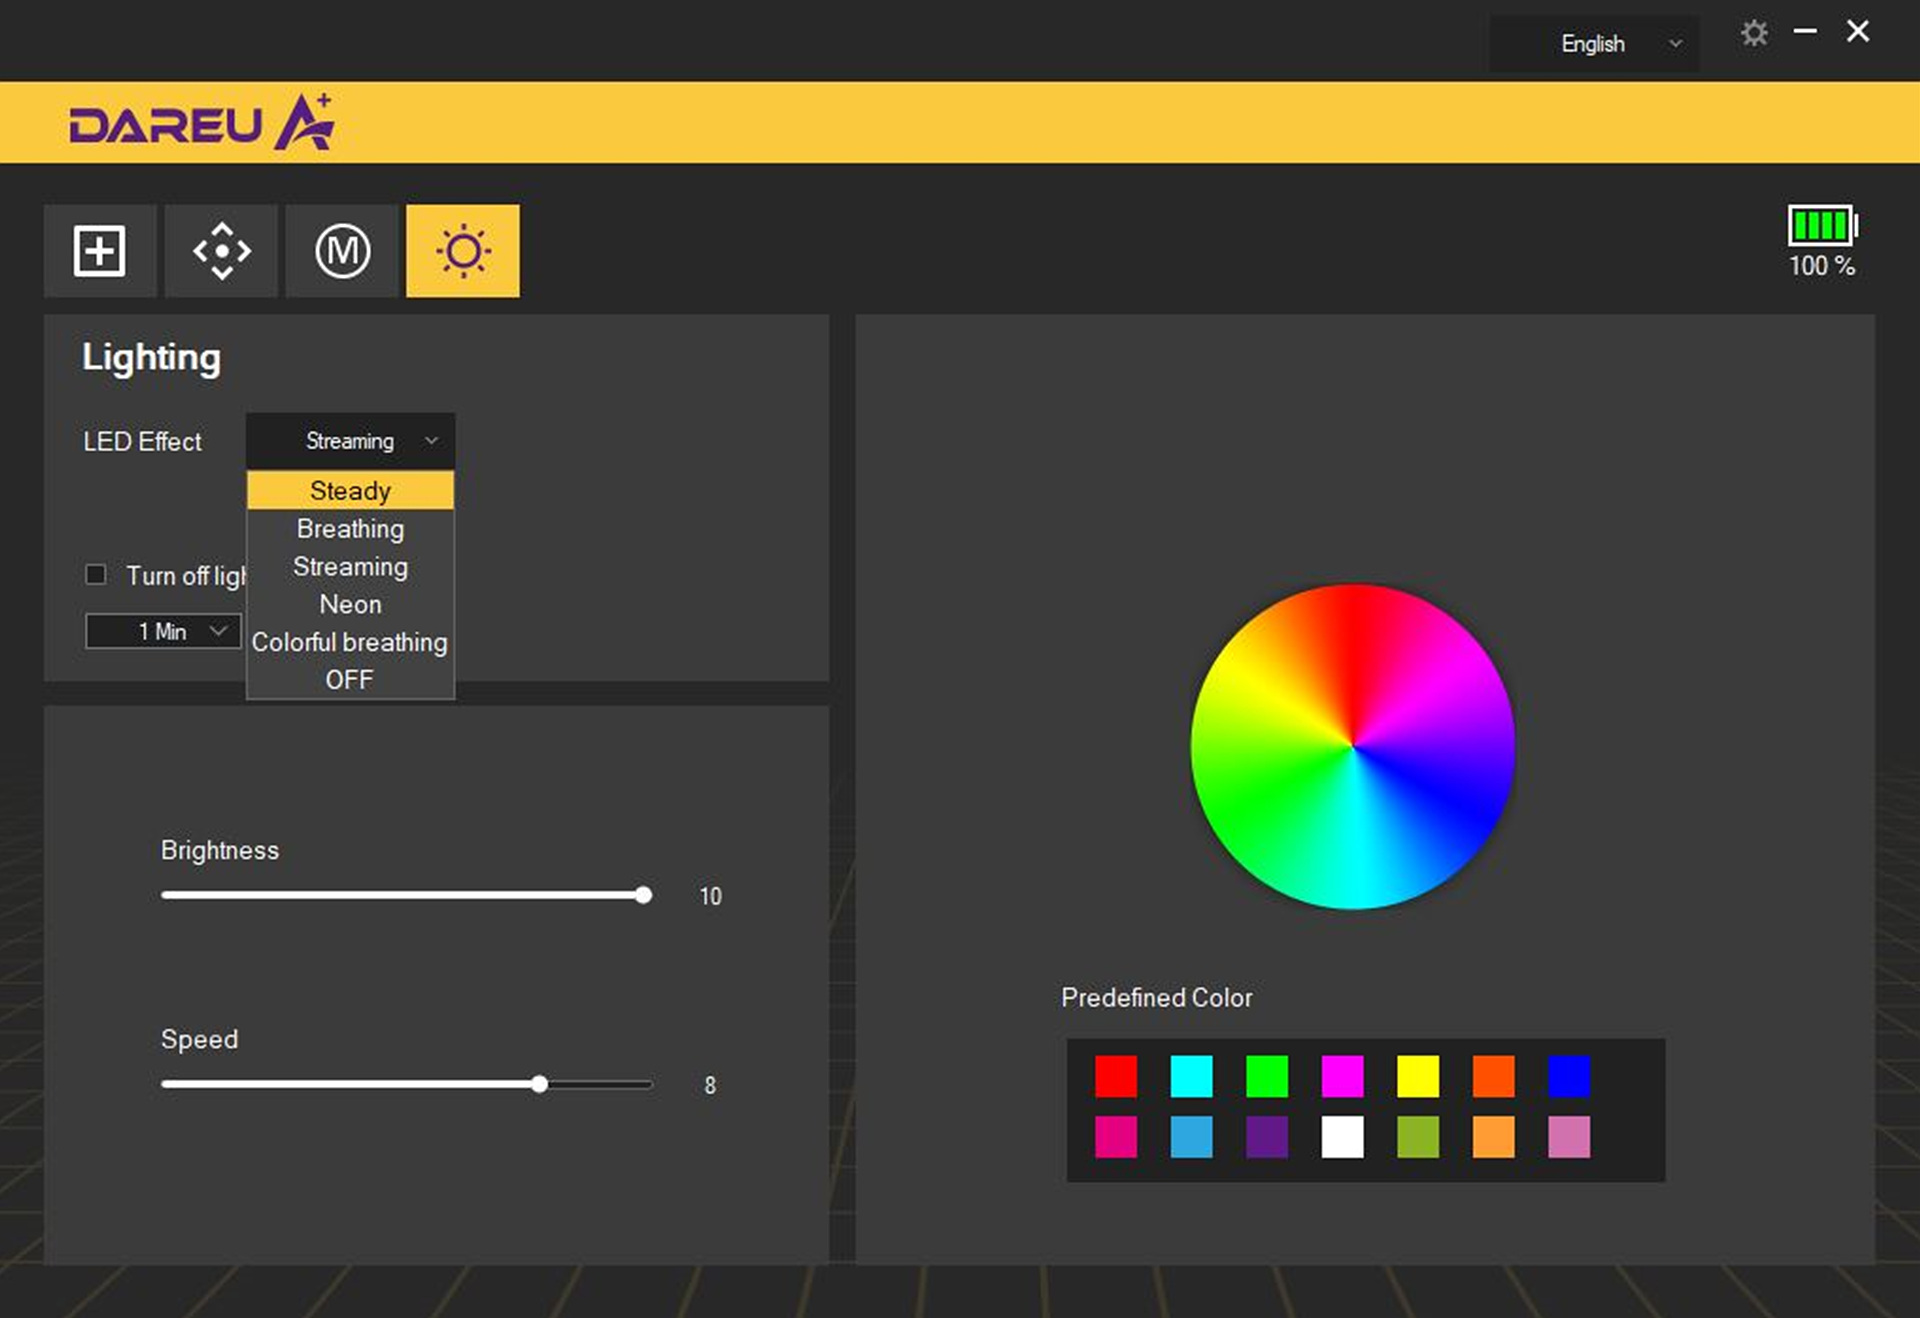The height and width of the screenshot is (1318, 1920).
Task: Minimize the DAREU window
Action: click(x=1805, y=32)
